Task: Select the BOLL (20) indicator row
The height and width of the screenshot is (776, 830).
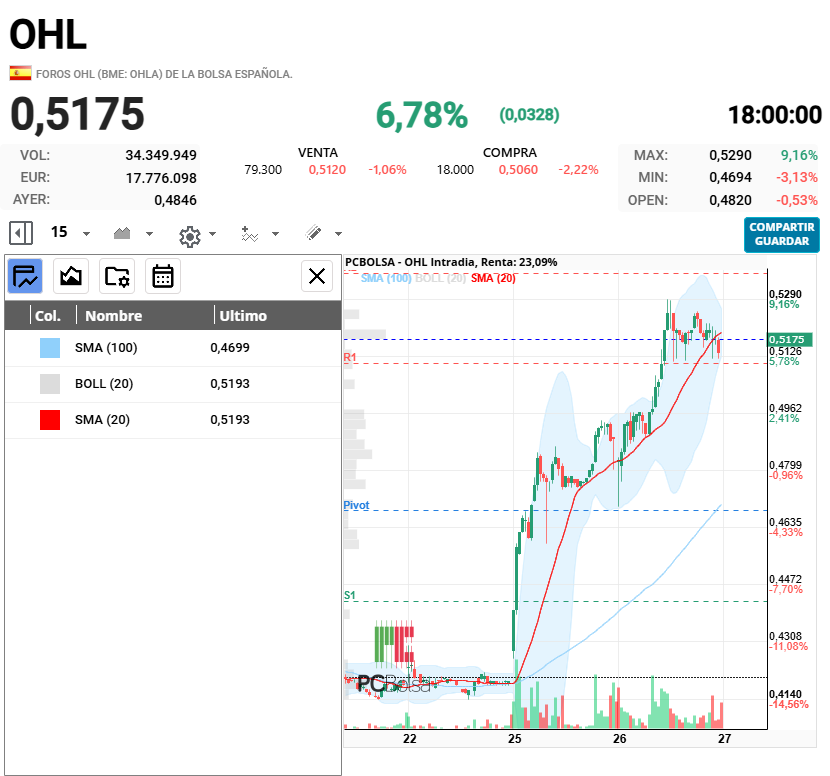Action: [173, 384]
